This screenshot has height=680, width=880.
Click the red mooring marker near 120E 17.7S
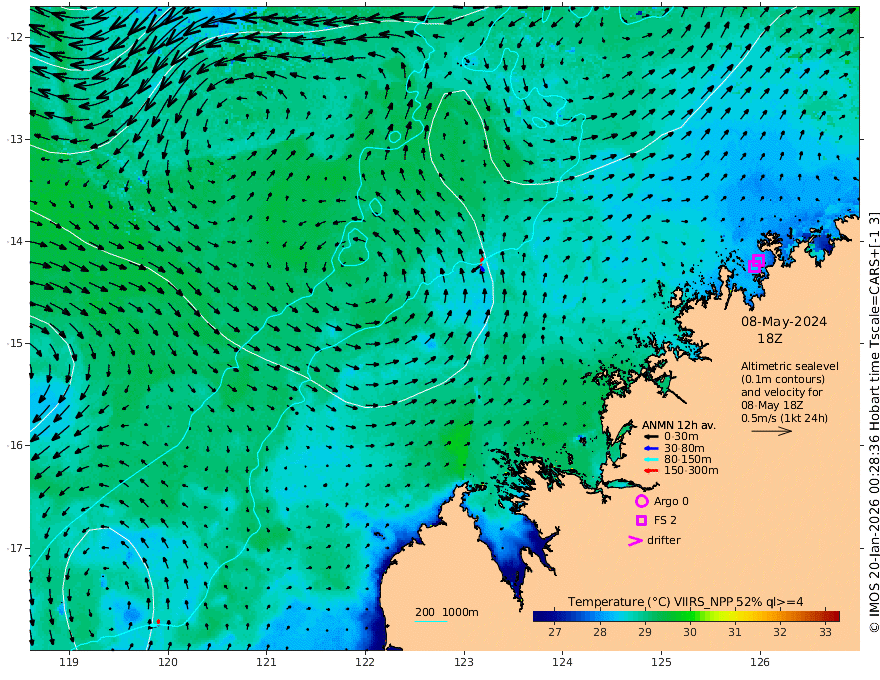tap(158, 621)
